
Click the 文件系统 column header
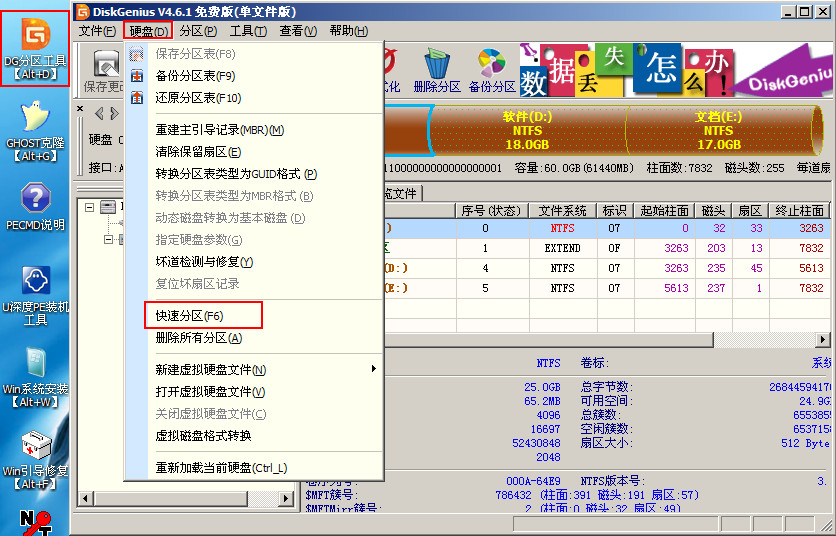click(x=562, y=211)
